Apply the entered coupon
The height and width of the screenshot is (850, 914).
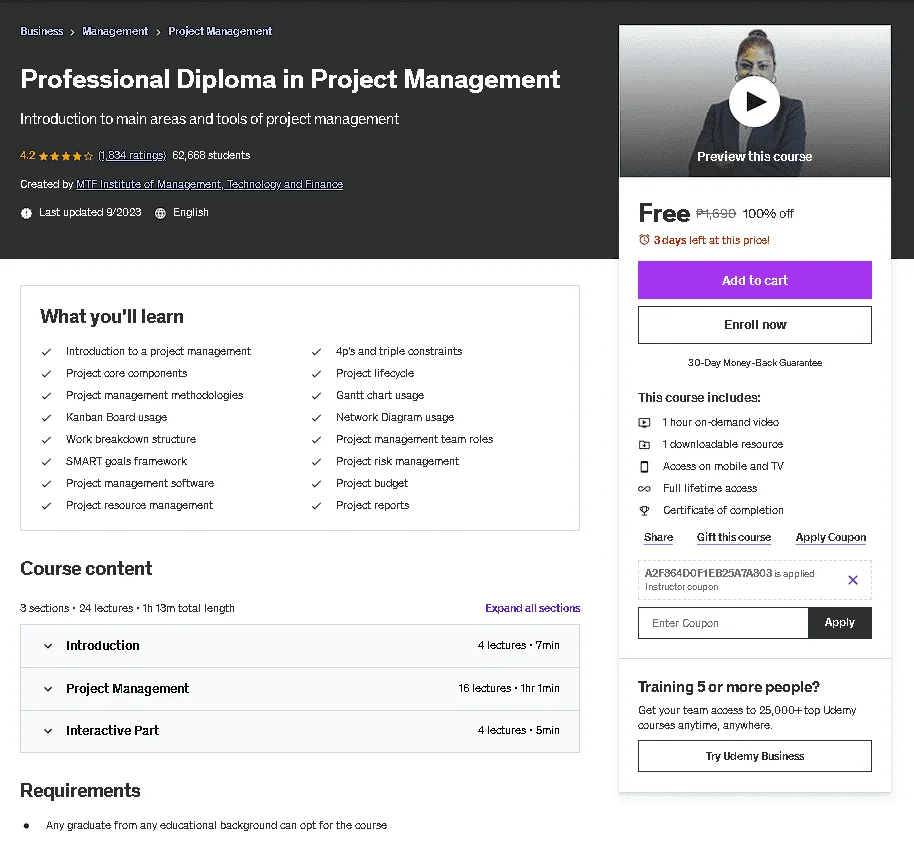[839, 623]
